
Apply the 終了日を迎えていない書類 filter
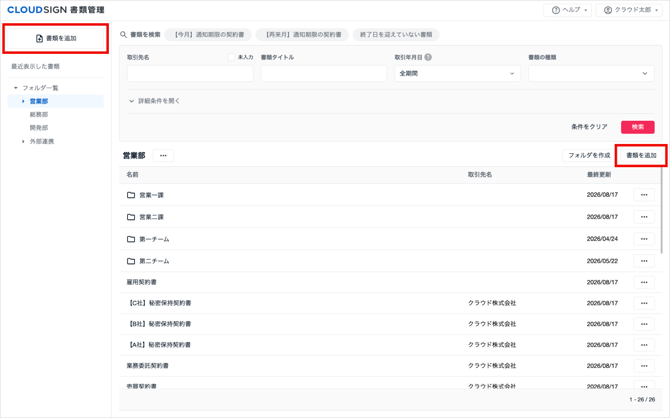pyautogui.click(x=396, y=35)
